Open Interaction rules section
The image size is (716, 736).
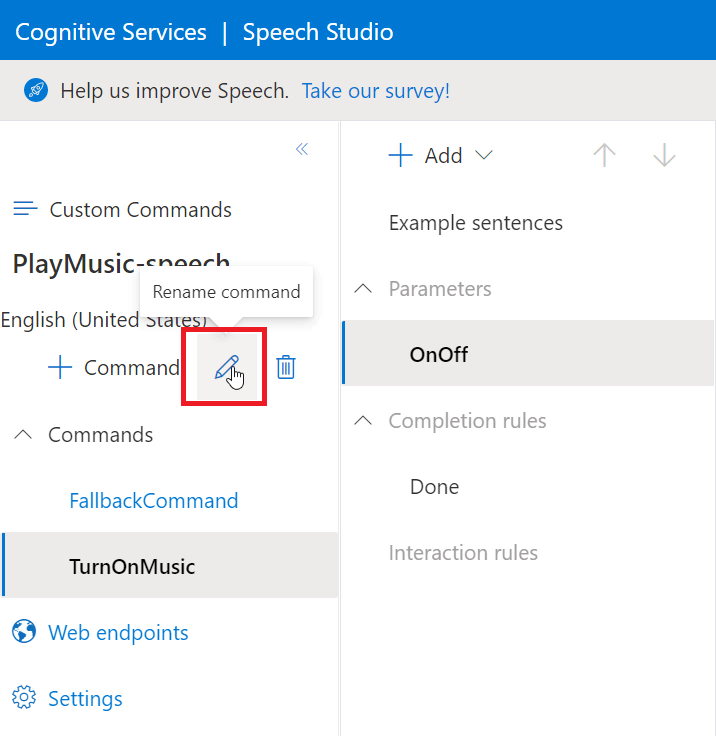[x=463, y=552]
